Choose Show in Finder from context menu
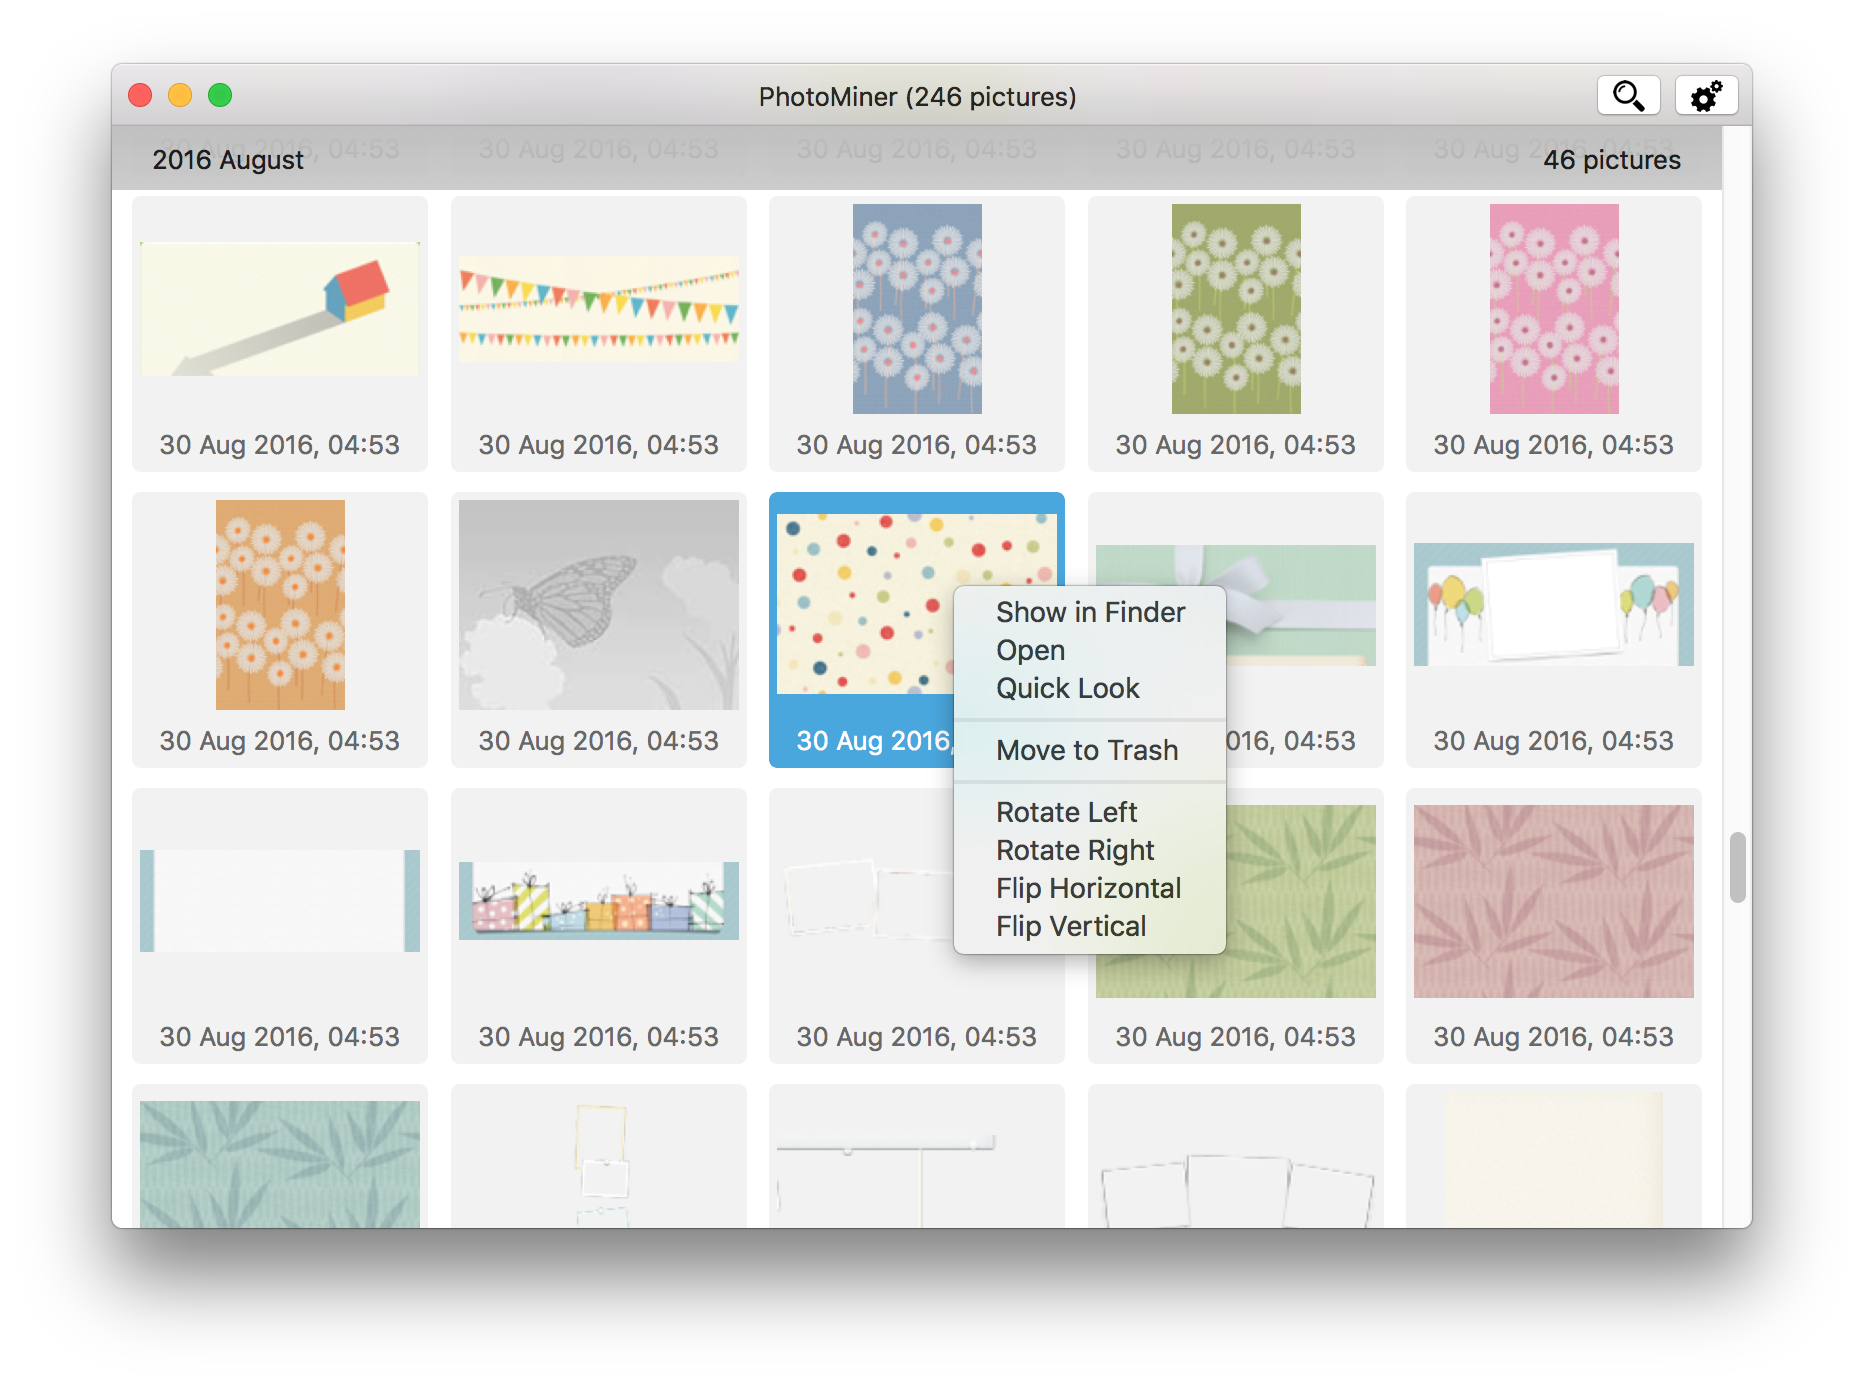Viewport: 1864px width, 1388px height. click(1090, 612)
